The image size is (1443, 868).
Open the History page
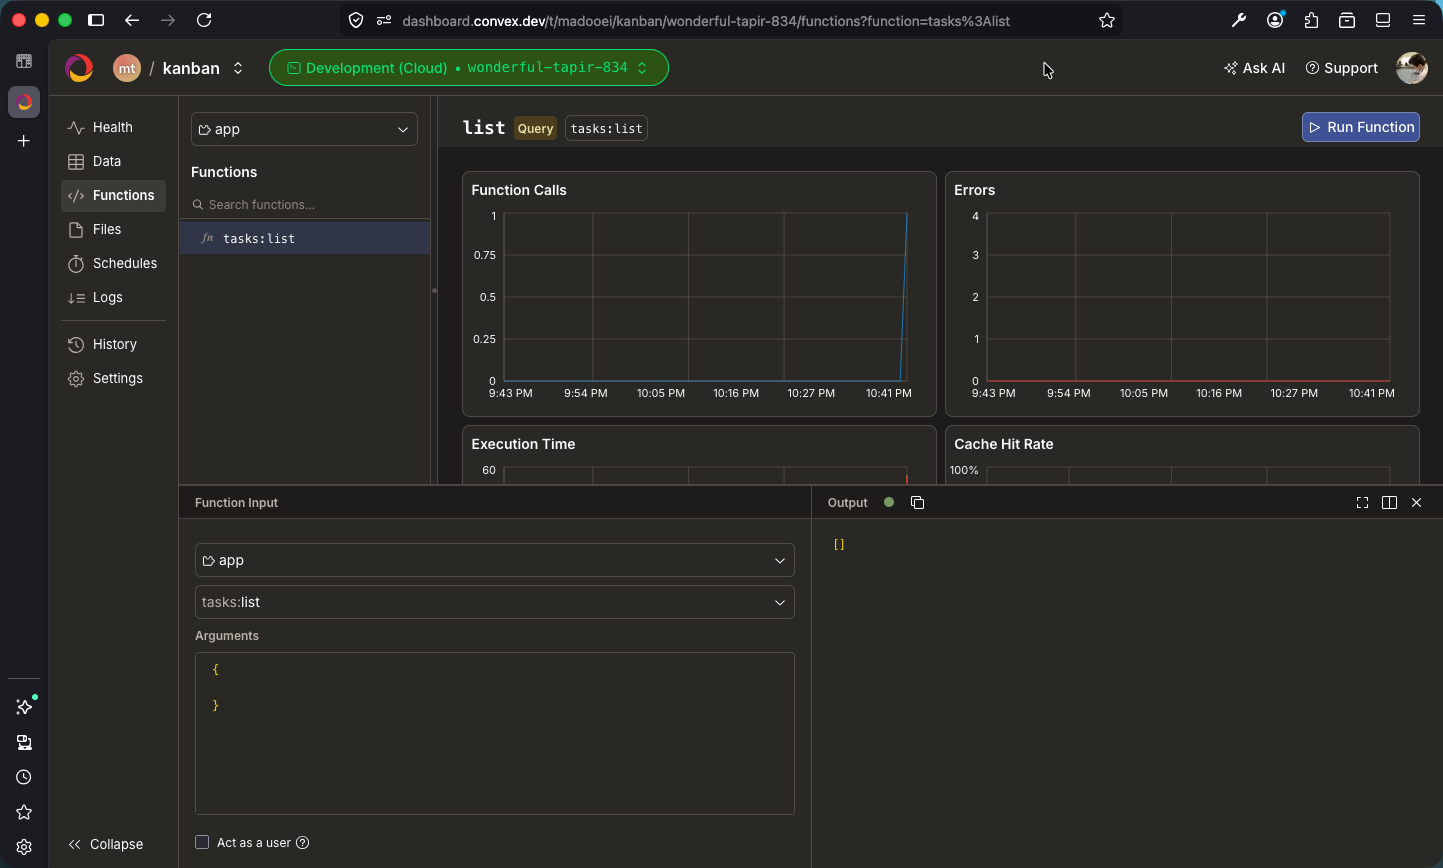tap(113, 344)
